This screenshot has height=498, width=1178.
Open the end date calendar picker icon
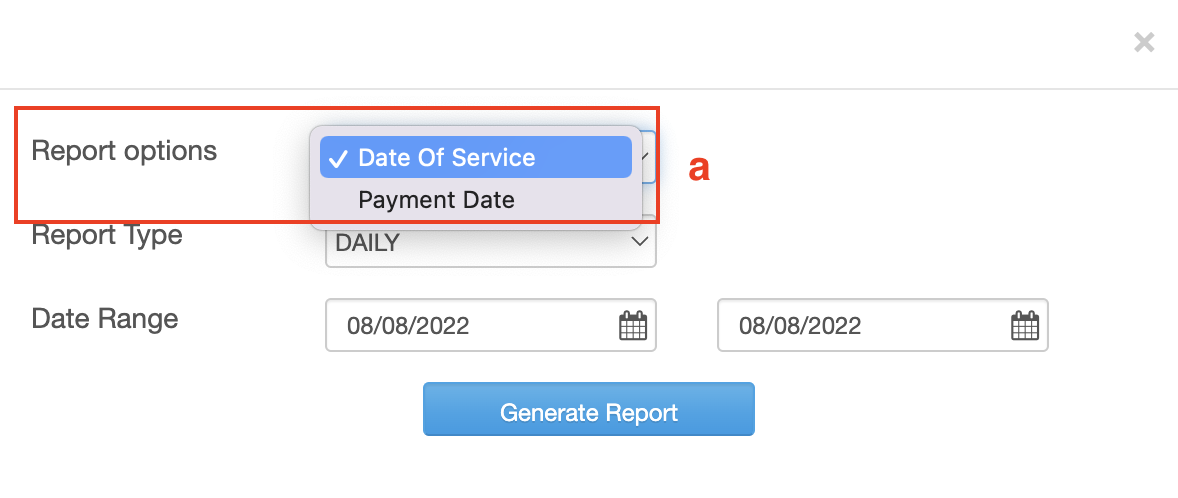[1025, 326]
